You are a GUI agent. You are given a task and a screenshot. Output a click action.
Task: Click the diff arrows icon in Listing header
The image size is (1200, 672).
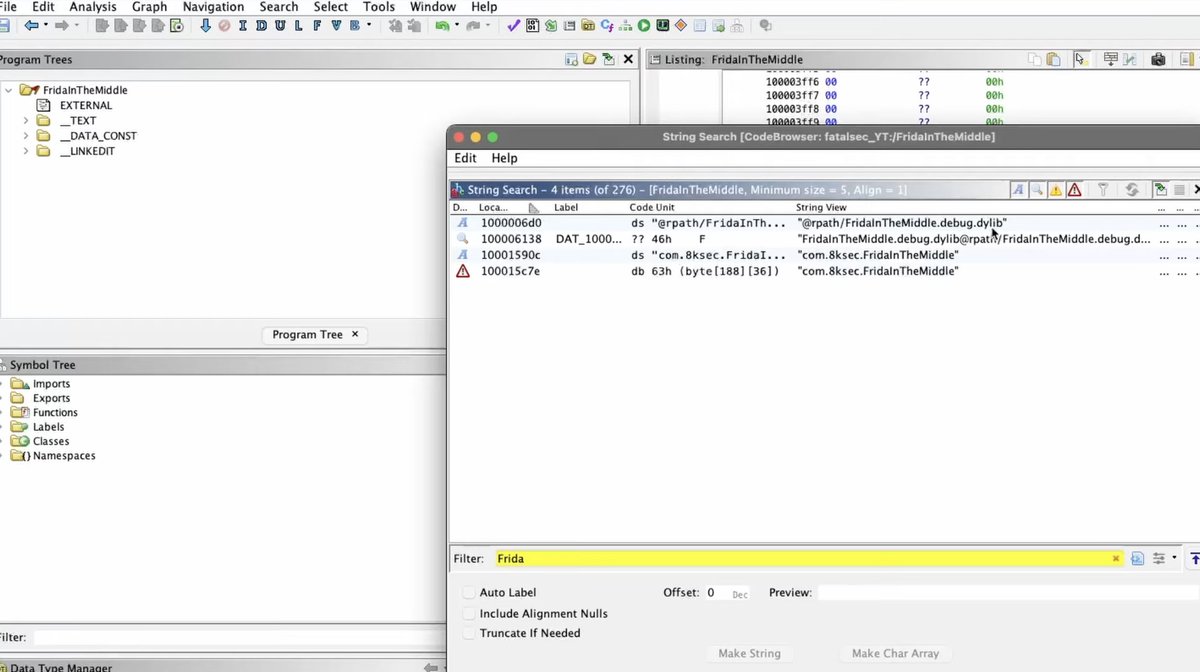coord(1130,60)
